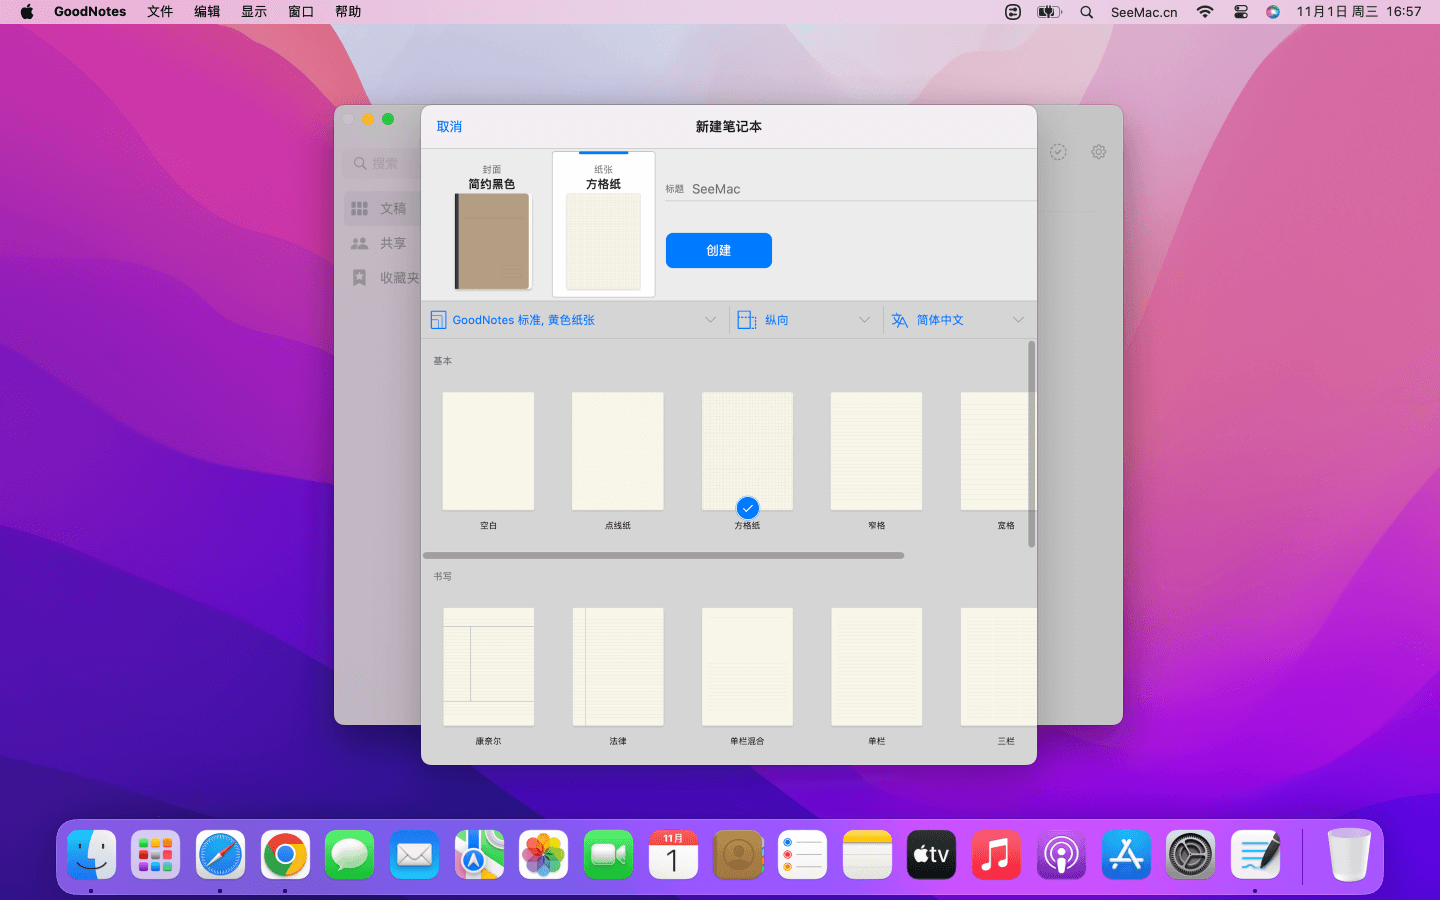
Task: Click the 搜索 field in GoodNotes sidebar
Action: point(383,163)
